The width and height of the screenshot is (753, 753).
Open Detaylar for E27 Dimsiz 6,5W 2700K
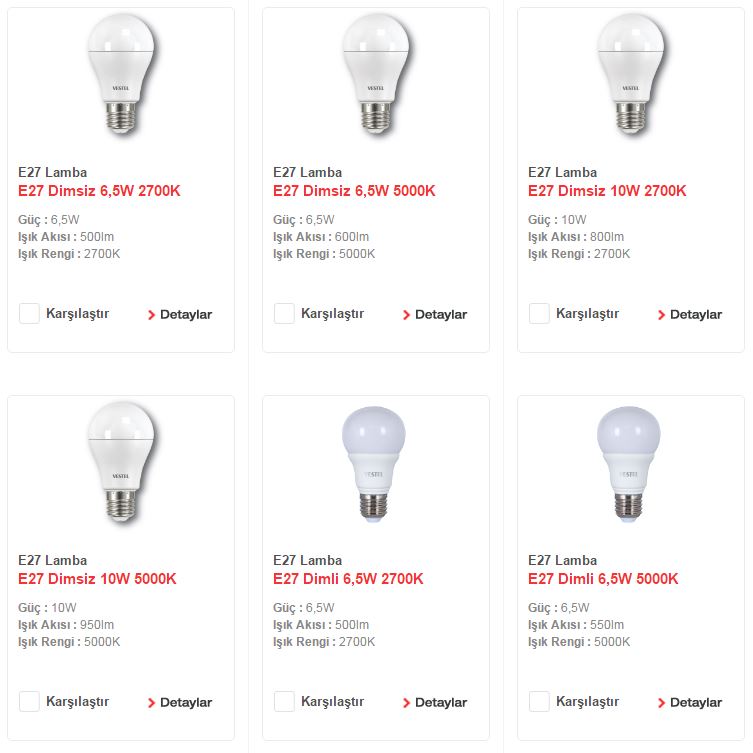181,315
